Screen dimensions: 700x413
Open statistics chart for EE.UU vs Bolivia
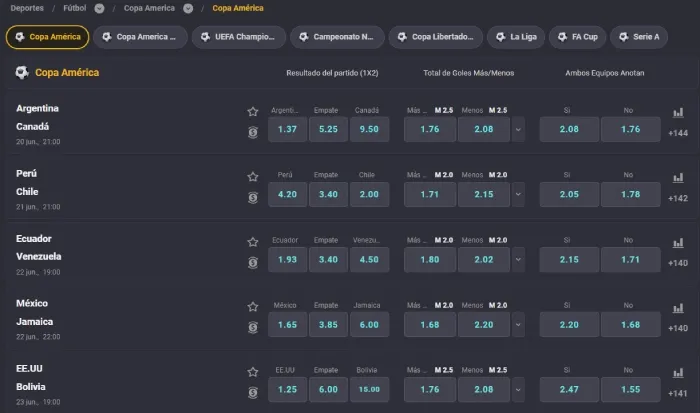tap(678, 372)
